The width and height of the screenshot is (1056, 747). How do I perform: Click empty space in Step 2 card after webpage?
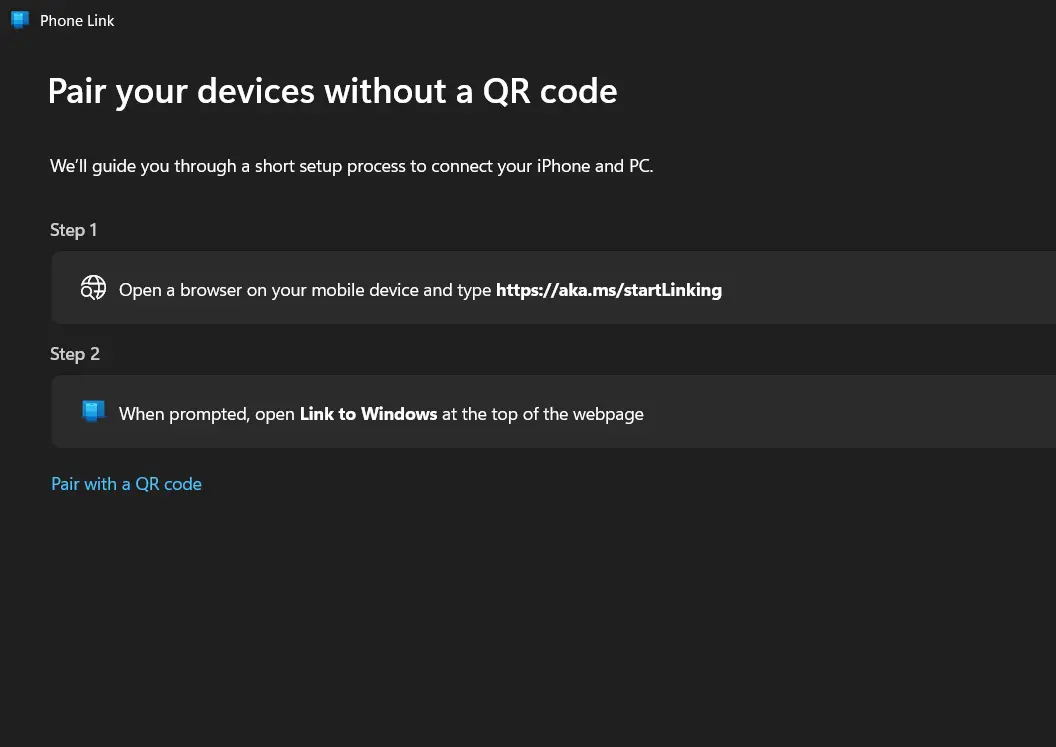tap(849, 412)
